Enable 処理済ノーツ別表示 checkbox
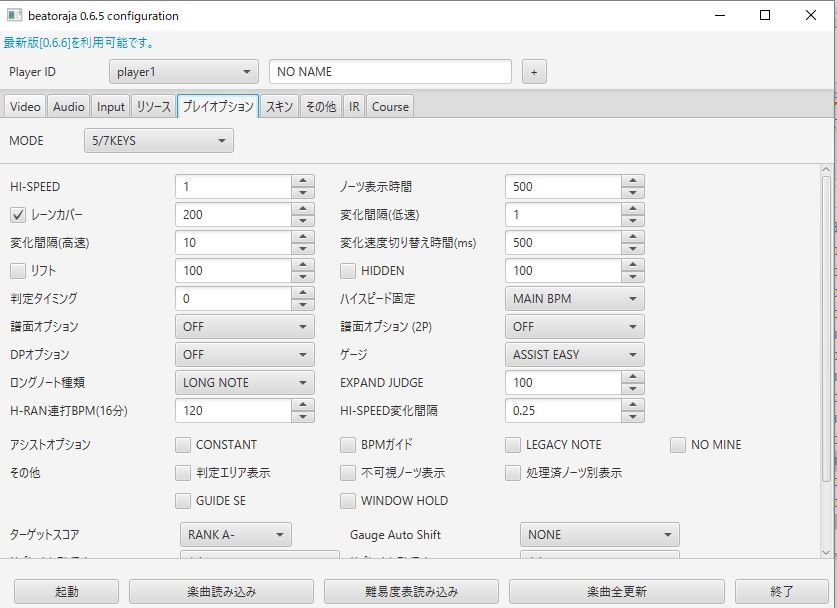The image size is (837, 608). tap(513, 472)
